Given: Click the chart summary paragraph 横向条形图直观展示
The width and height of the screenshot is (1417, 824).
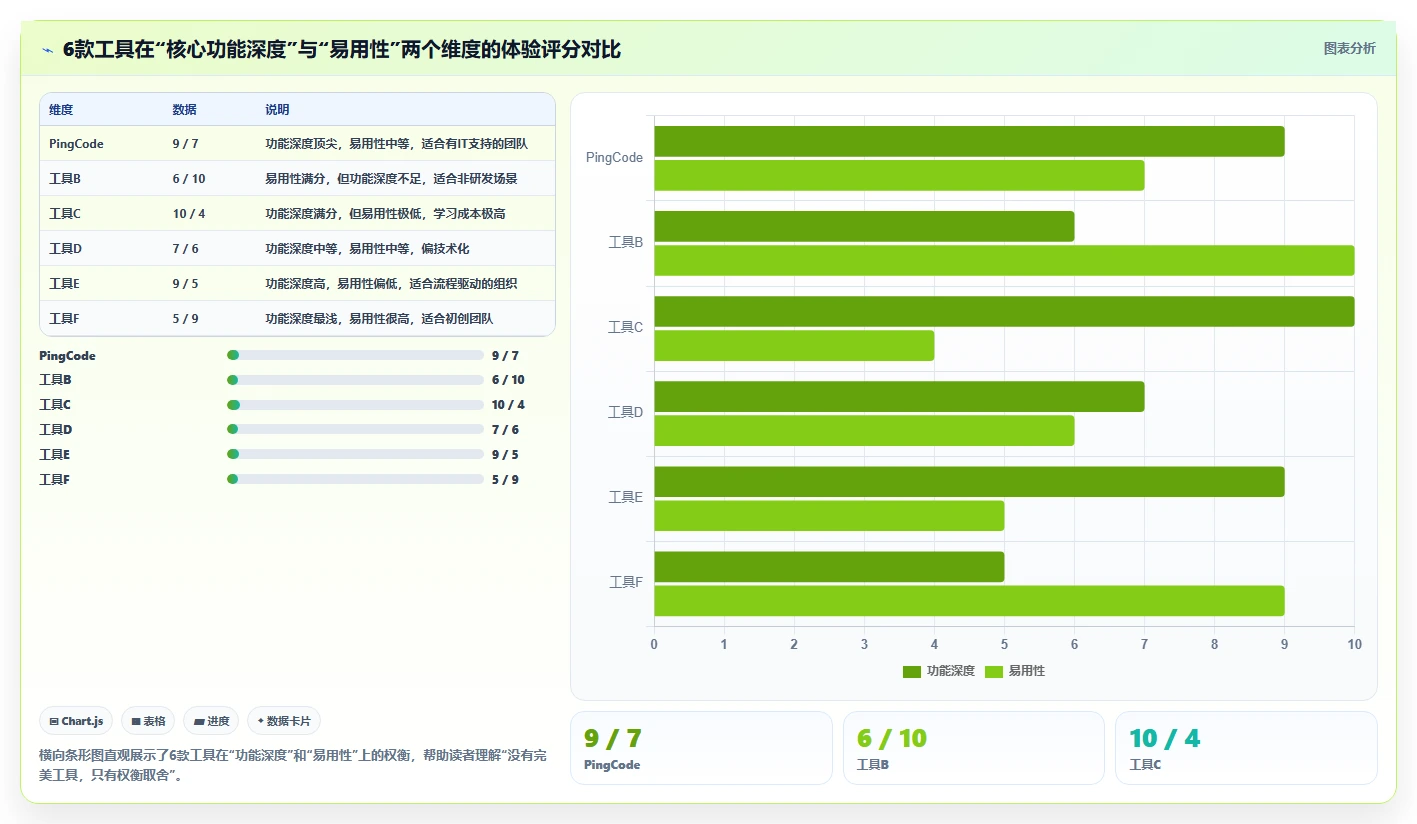Looking at the screenshot, I should pyautogui.click(x=292, y=766).
